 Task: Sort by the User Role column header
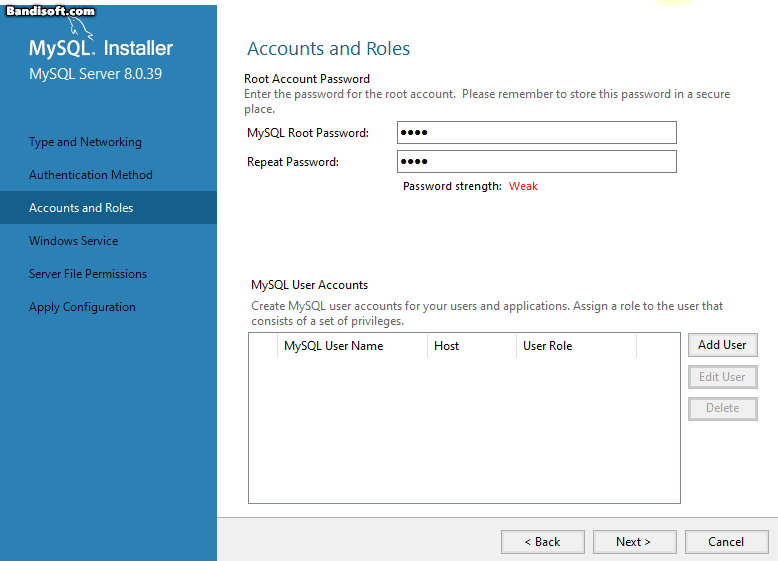click(x=577, y=346)
